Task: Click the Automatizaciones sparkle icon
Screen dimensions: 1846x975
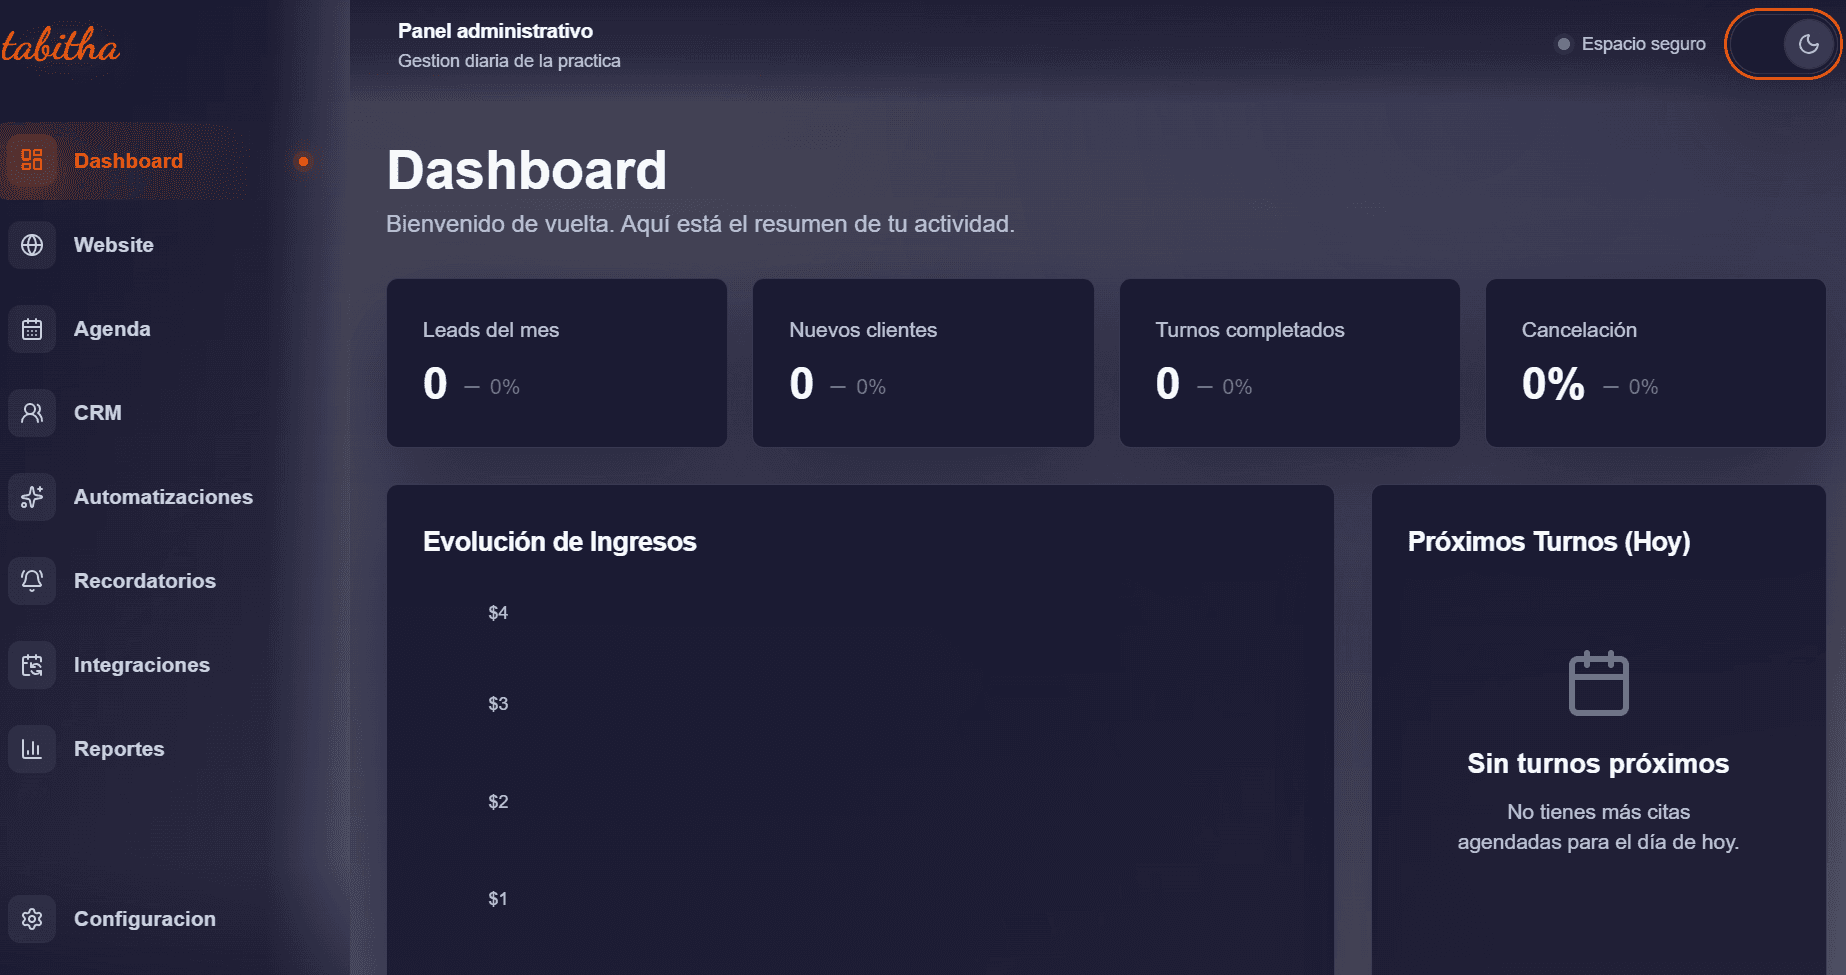Action: point(32,497)
